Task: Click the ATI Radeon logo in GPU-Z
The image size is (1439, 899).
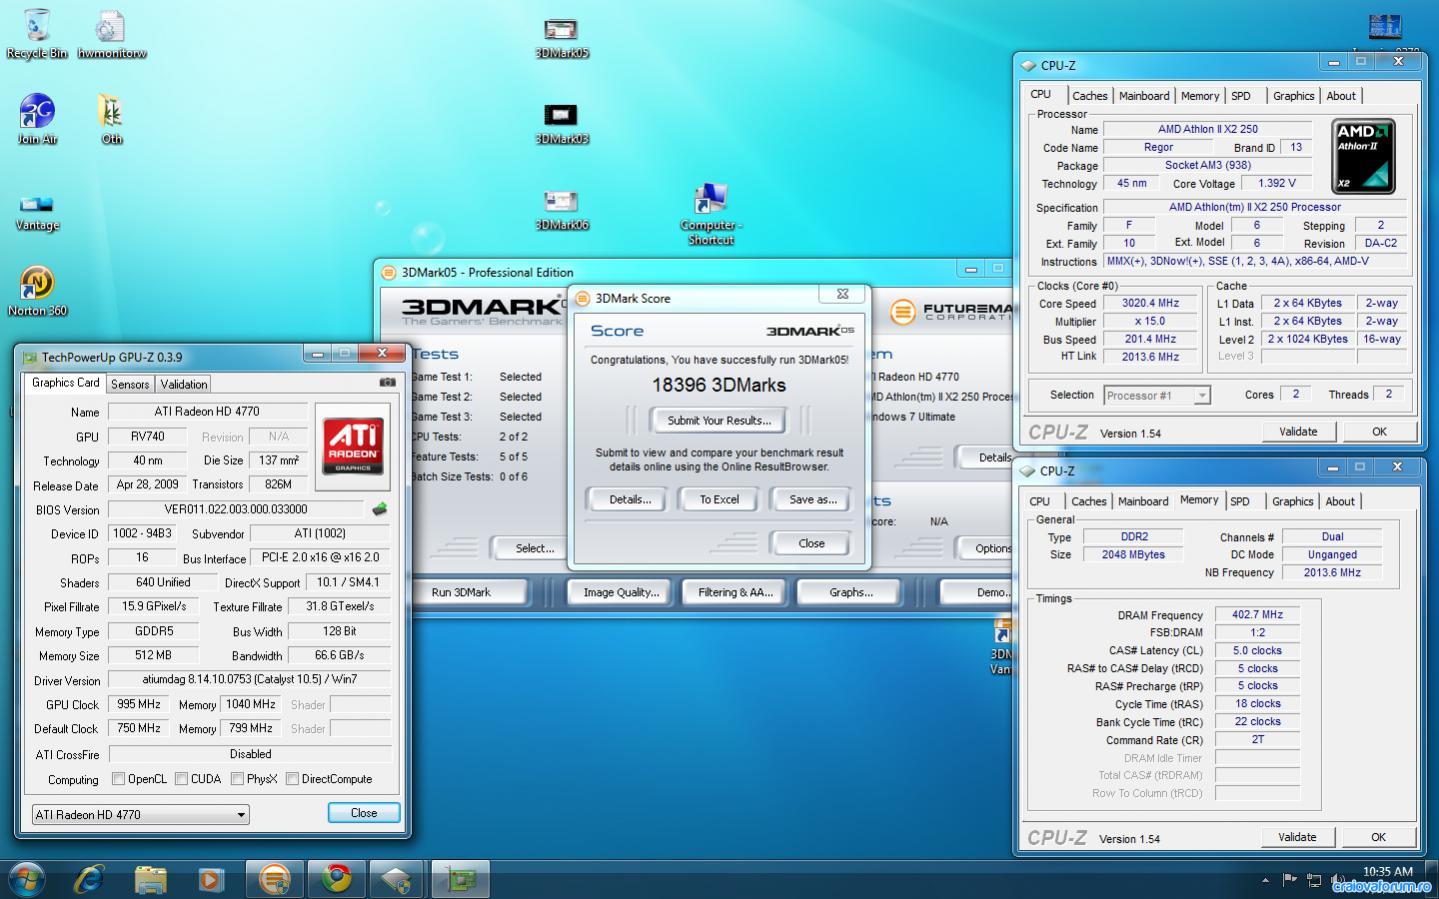Action: (x=353, y=446)
